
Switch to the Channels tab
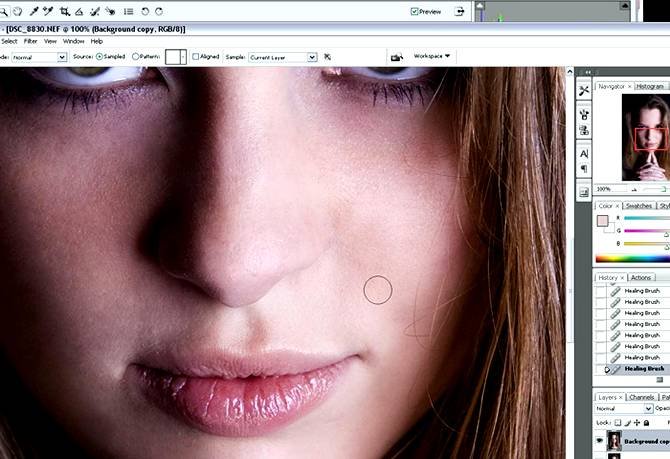coord(641,397)
